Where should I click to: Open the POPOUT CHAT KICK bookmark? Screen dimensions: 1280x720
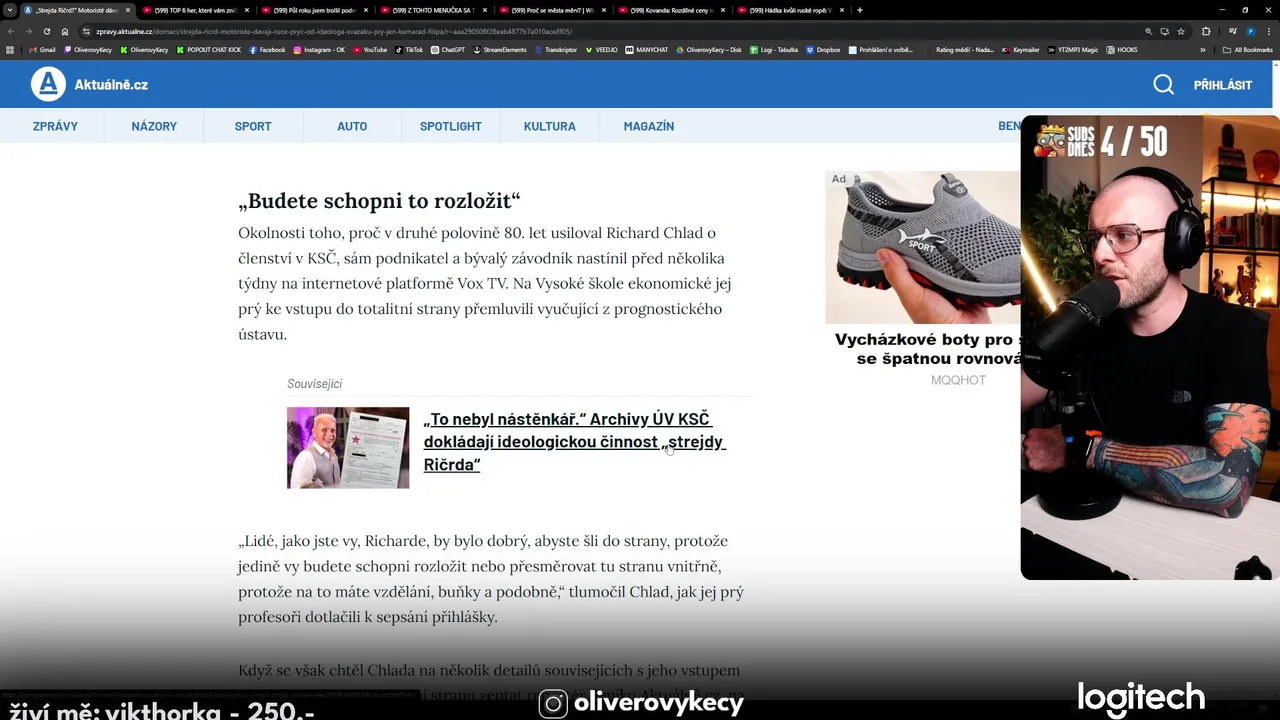tap(209, 49)
